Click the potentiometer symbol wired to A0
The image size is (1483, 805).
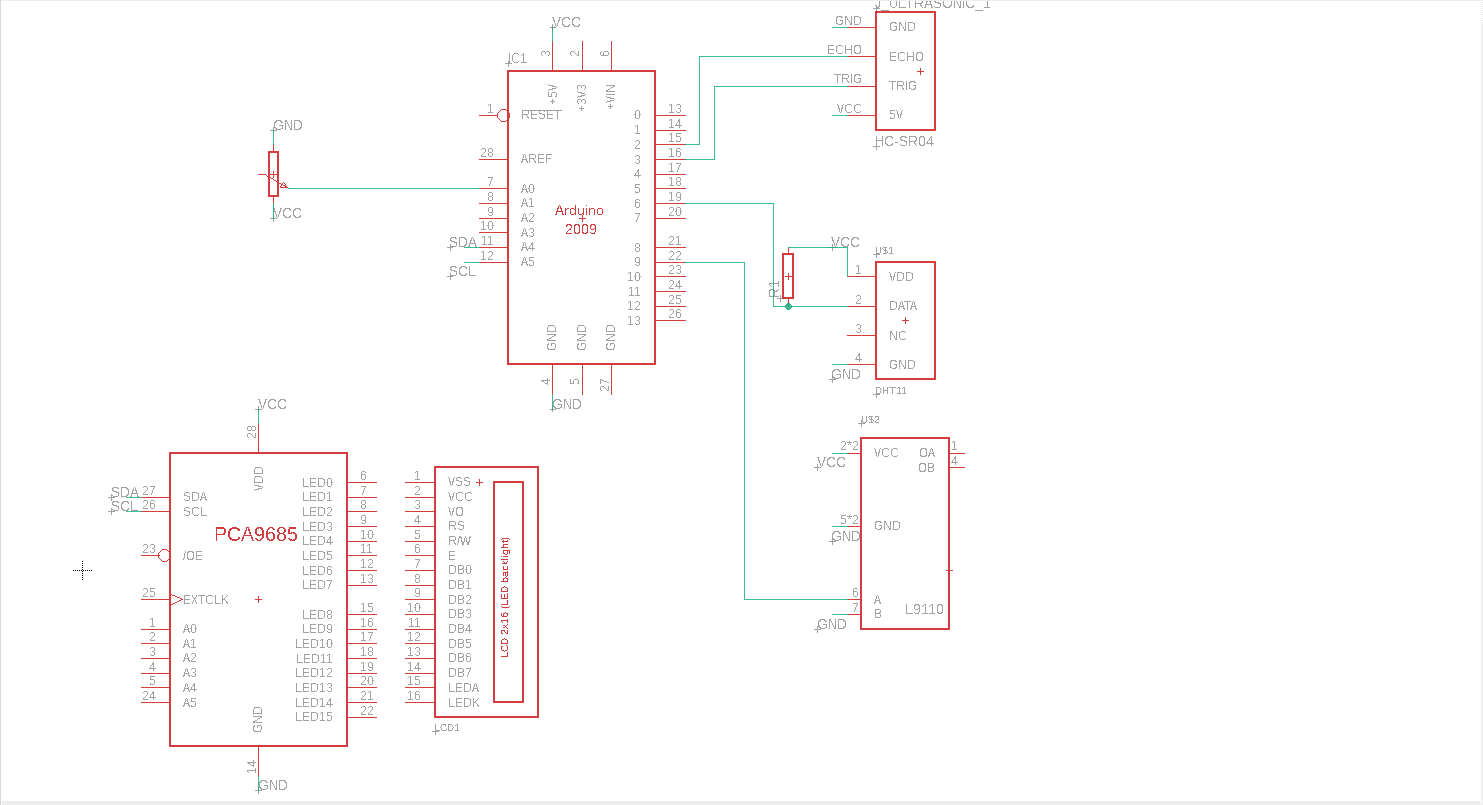tap(273, 174)
